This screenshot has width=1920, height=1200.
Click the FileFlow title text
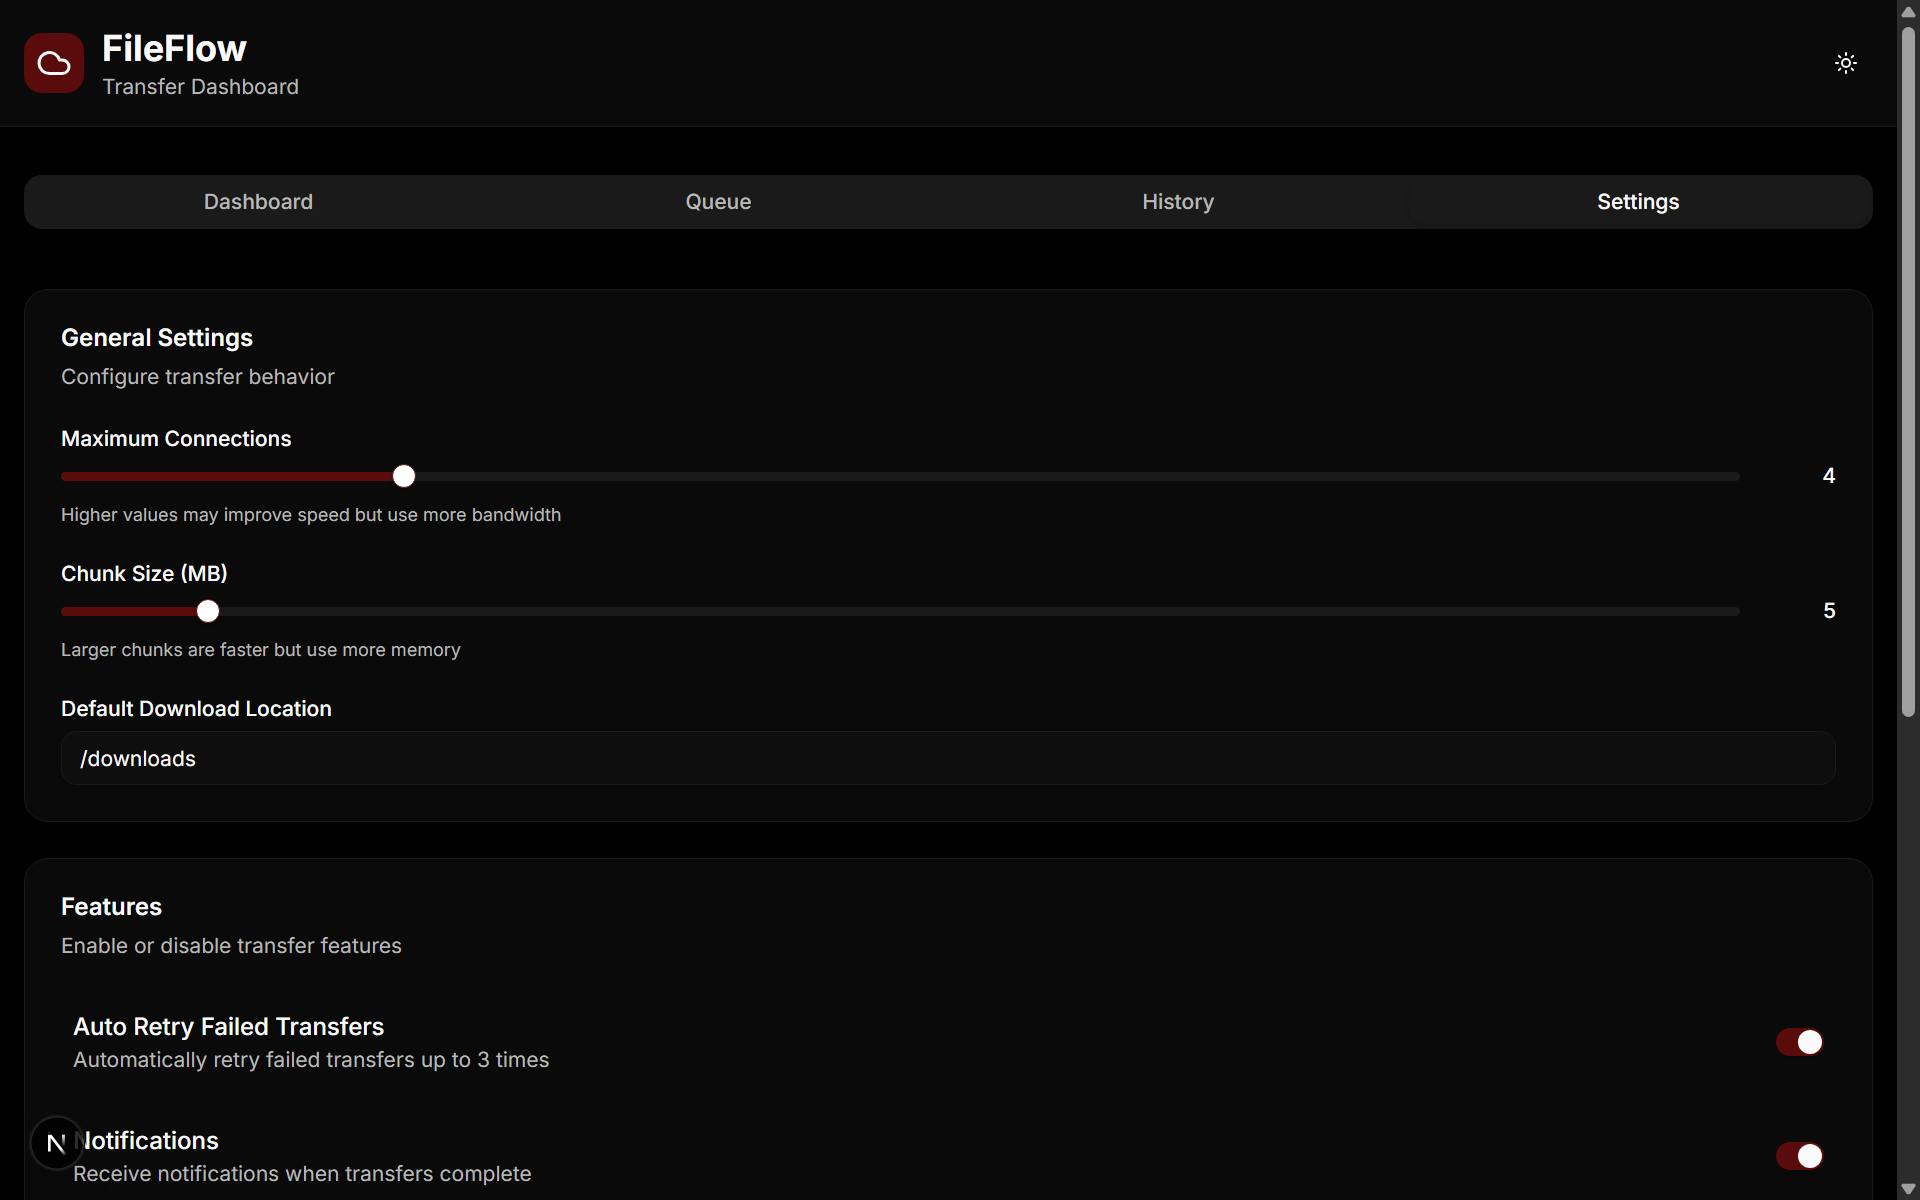(x=174, y=48)
